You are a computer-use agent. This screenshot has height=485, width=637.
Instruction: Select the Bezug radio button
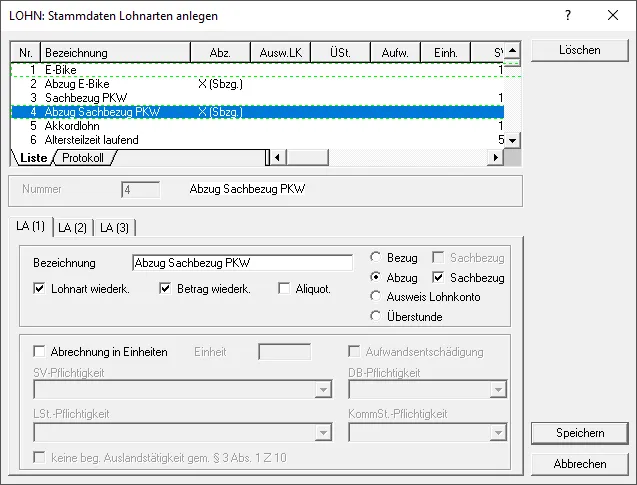coord(375,258)
